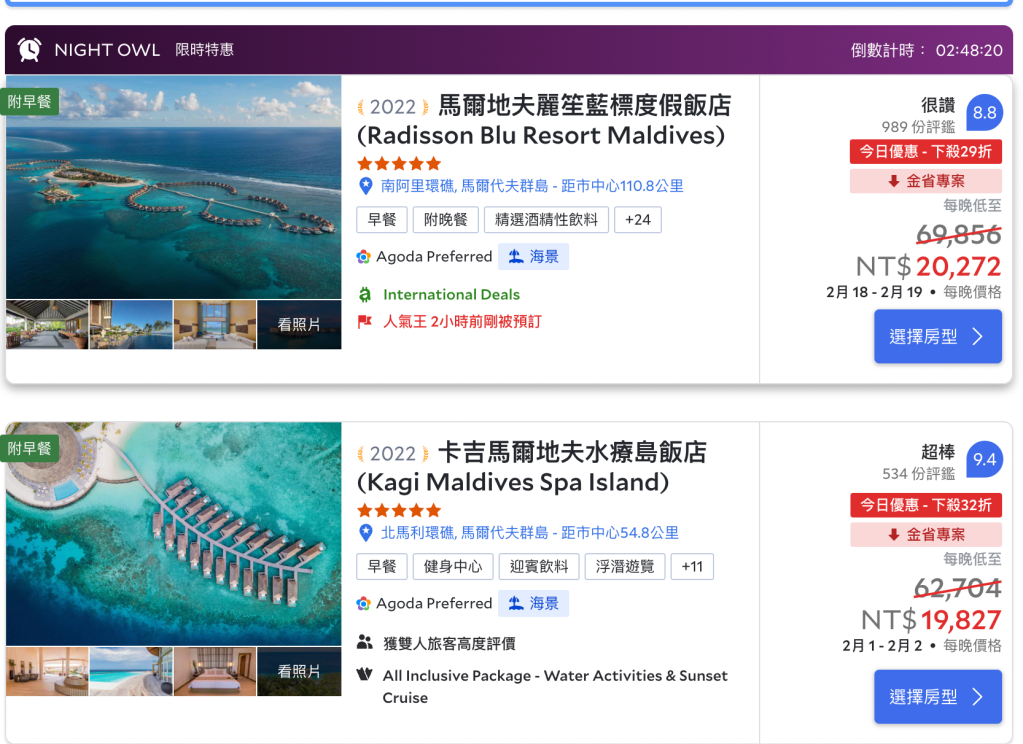Click the couple icon beside 獲雙人旅客高度評價
The height and width of the screenshot is (744, 1023).
coord(365,643)
